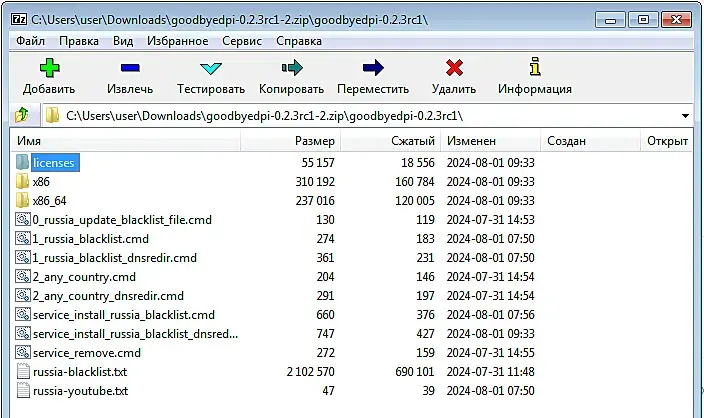Open the Справка menu
Image resolution: width=704 pixels, height=418 pixels.
coord(299,41)
